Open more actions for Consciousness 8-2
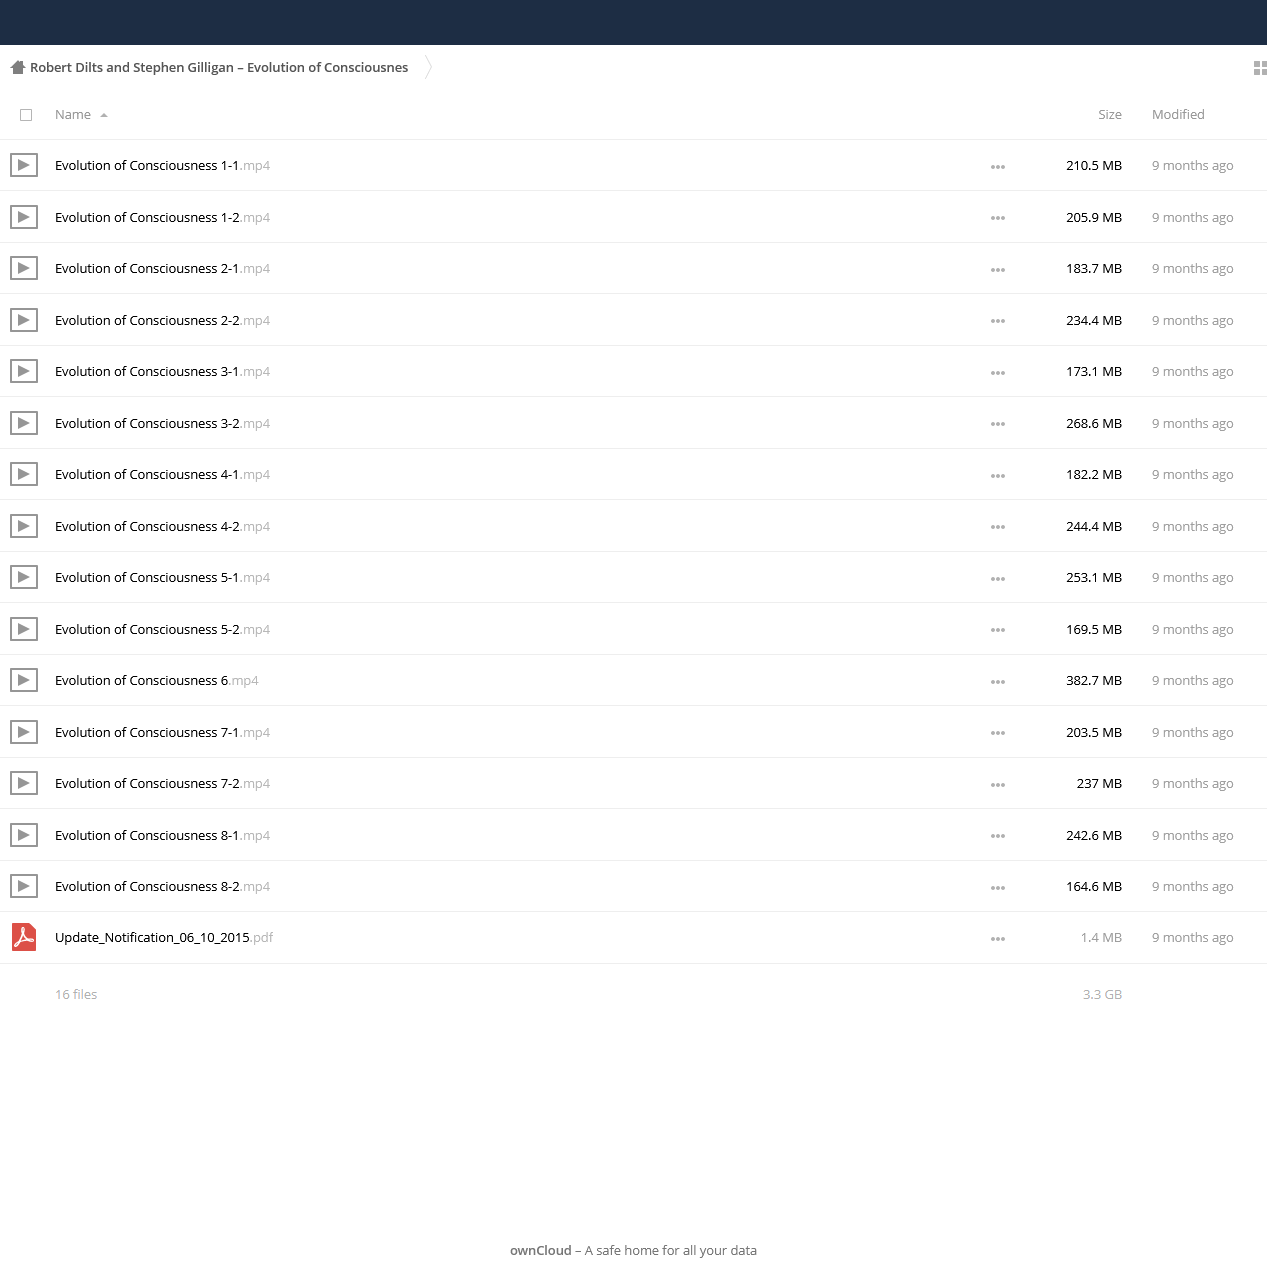The image size is (1267, 1280). click(x=998, y=888)
